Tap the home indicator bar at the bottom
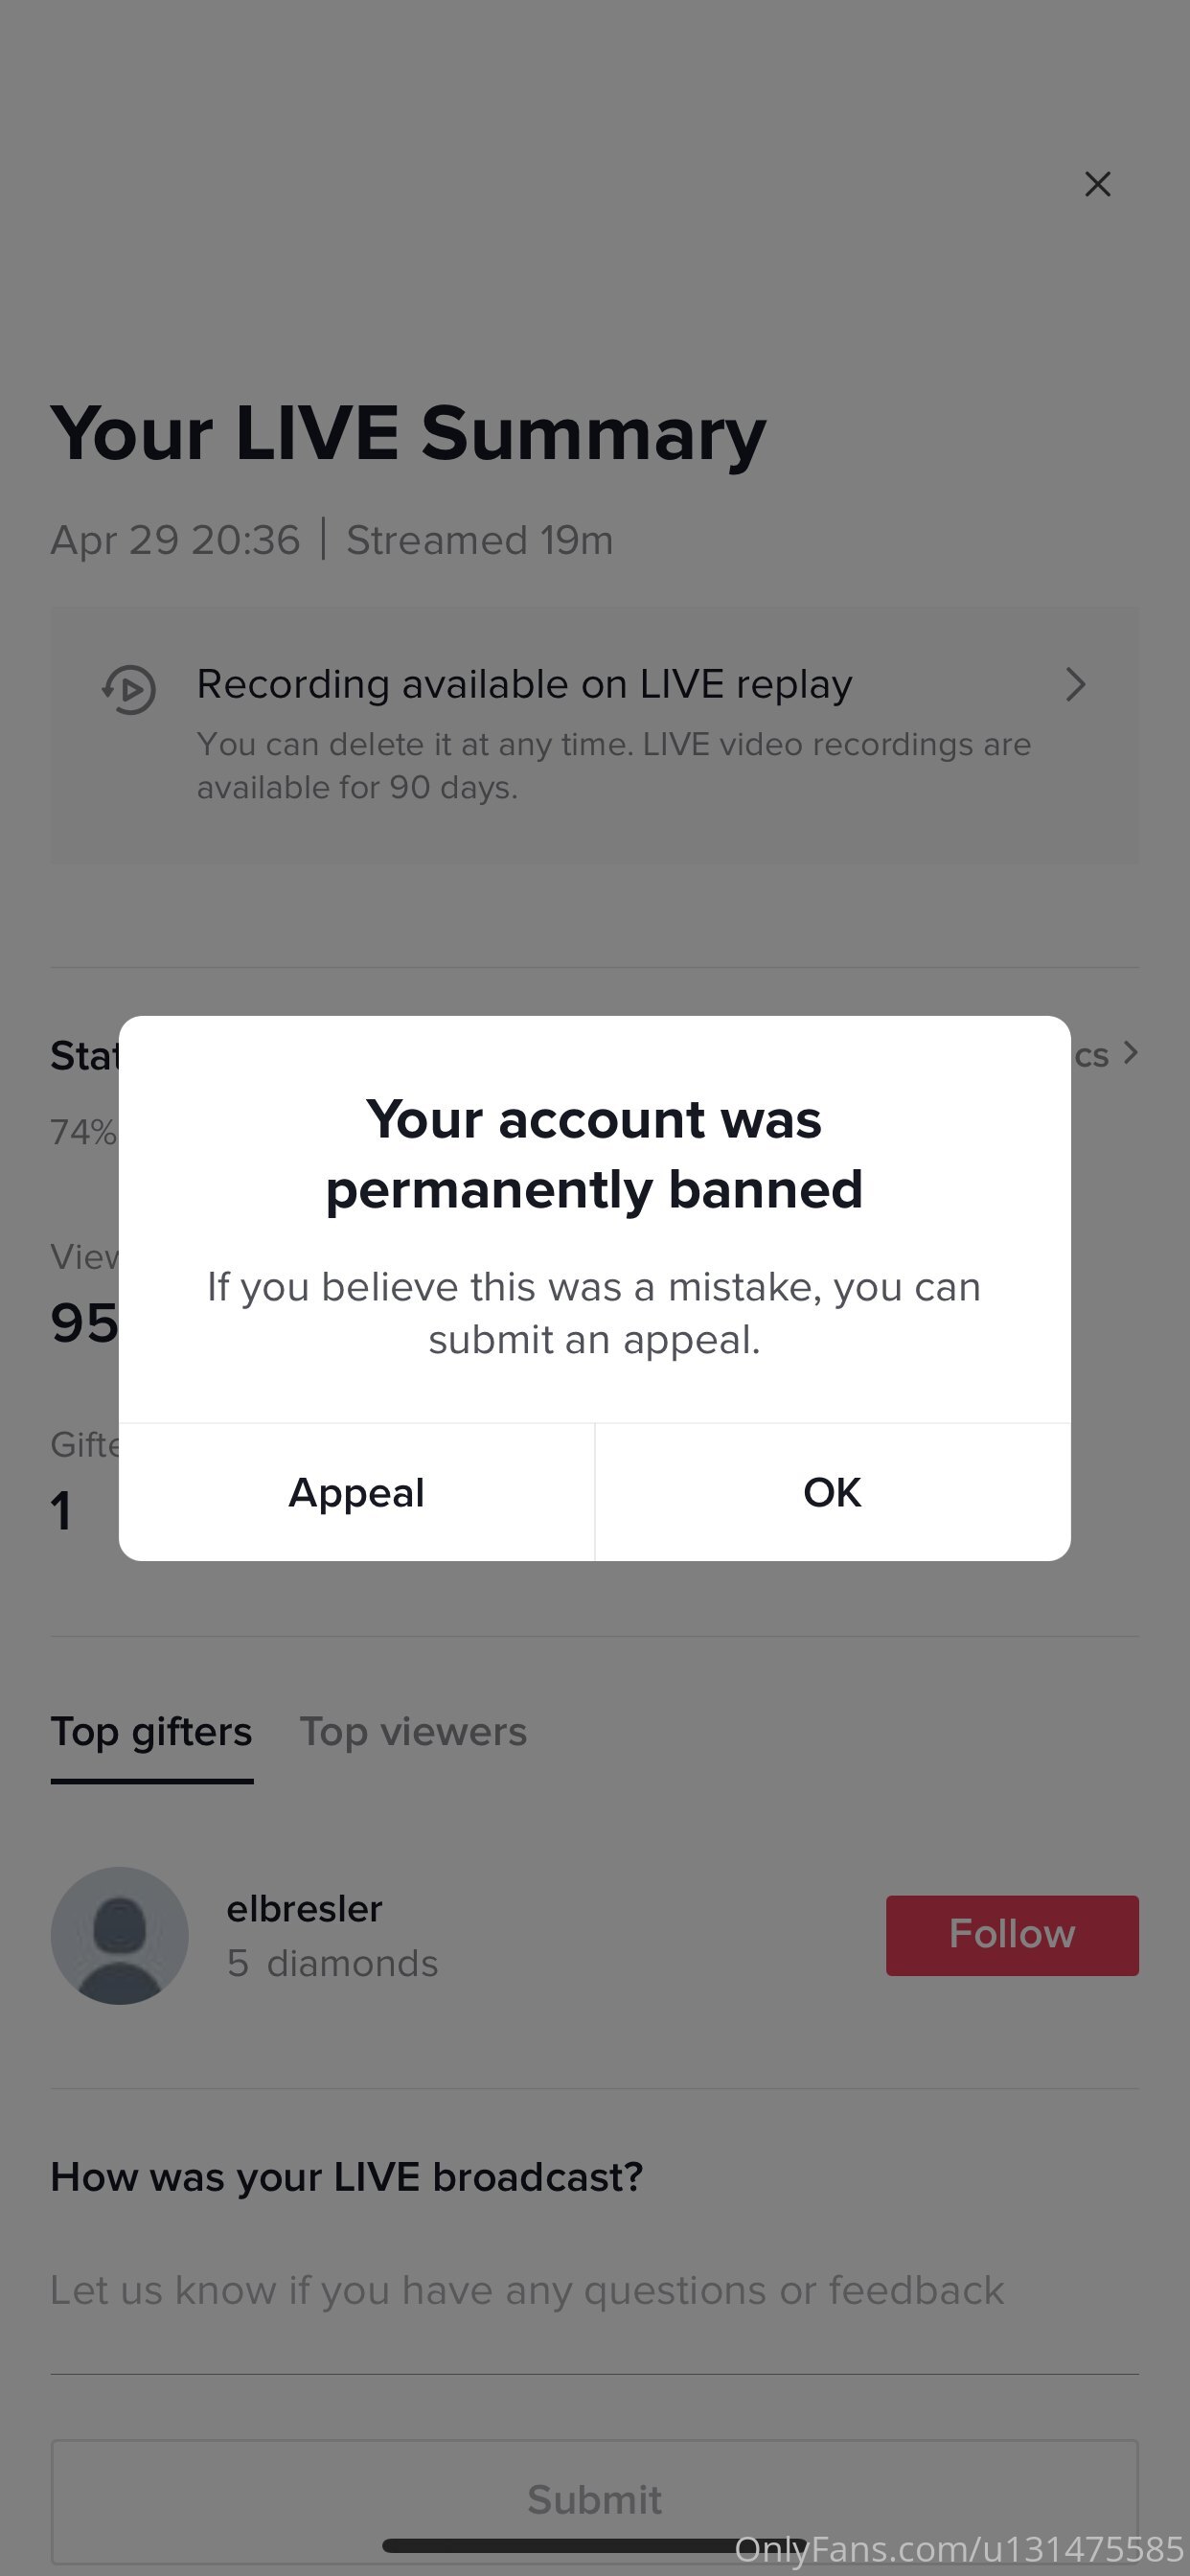This screenshot has width=1190, height=2576. point(595,2546)
